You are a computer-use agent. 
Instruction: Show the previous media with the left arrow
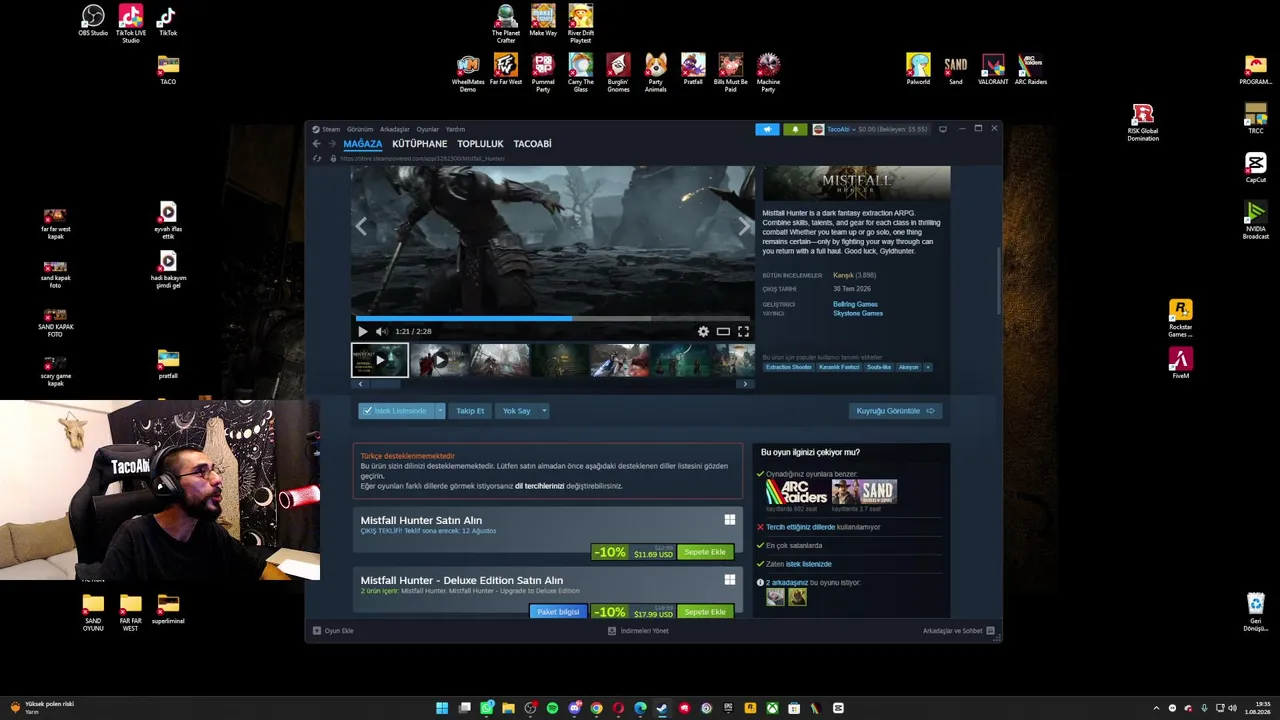click(x=361, y=226)
